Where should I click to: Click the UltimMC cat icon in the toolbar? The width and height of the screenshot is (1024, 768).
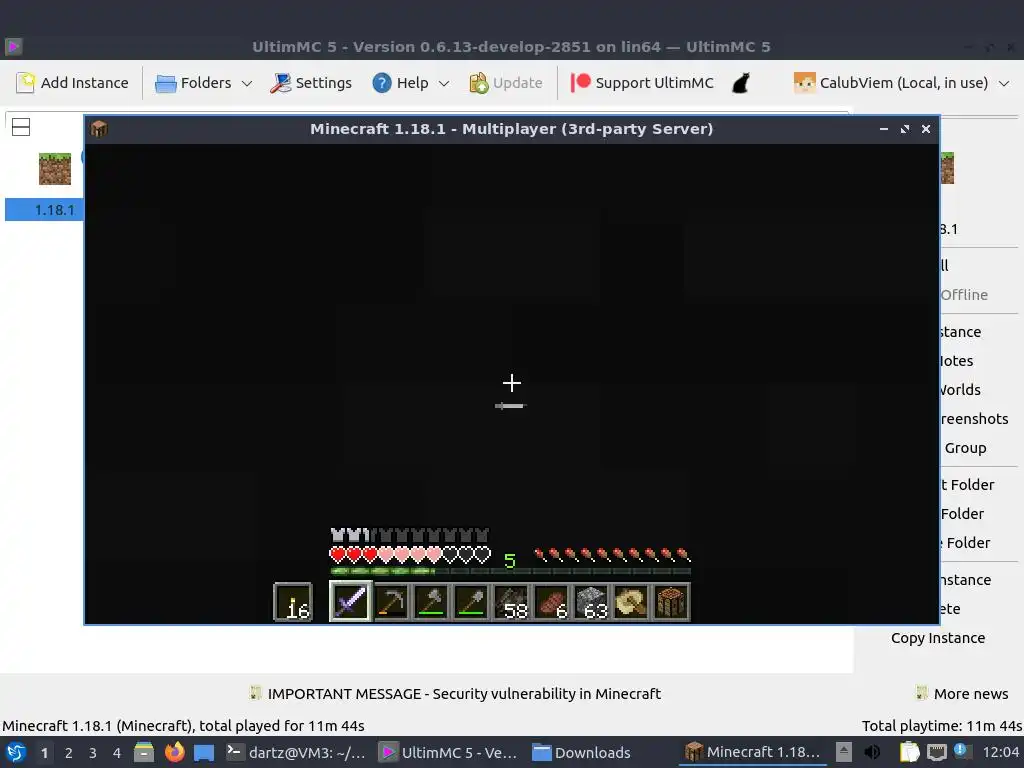[x=741, y=83]
